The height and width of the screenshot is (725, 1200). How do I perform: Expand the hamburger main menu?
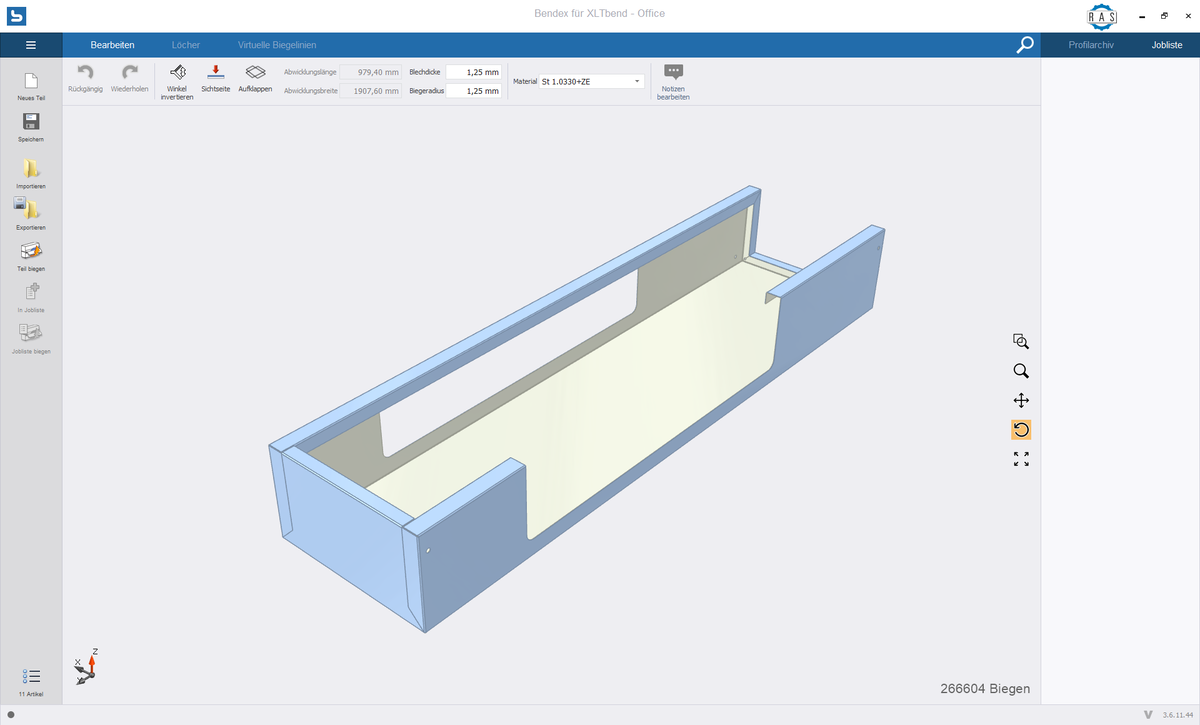pos(31,45)
